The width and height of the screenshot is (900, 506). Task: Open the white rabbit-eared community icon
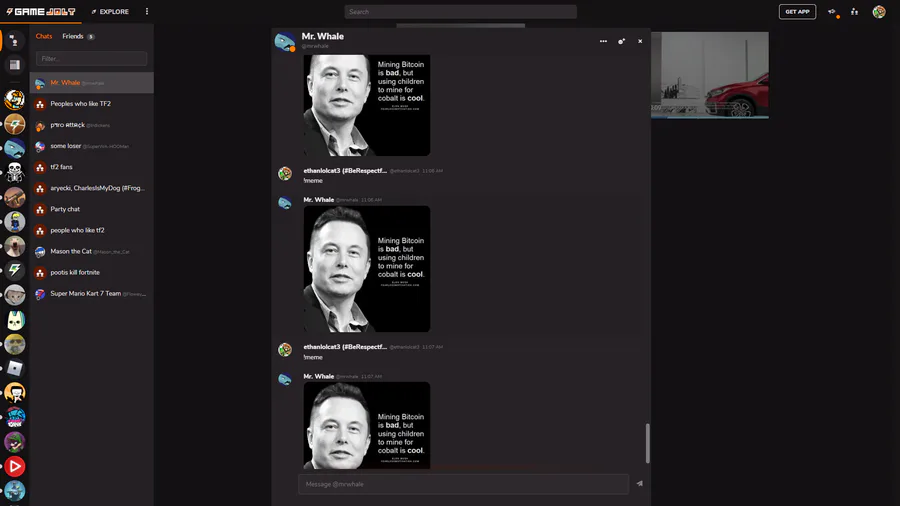point(14,320)
